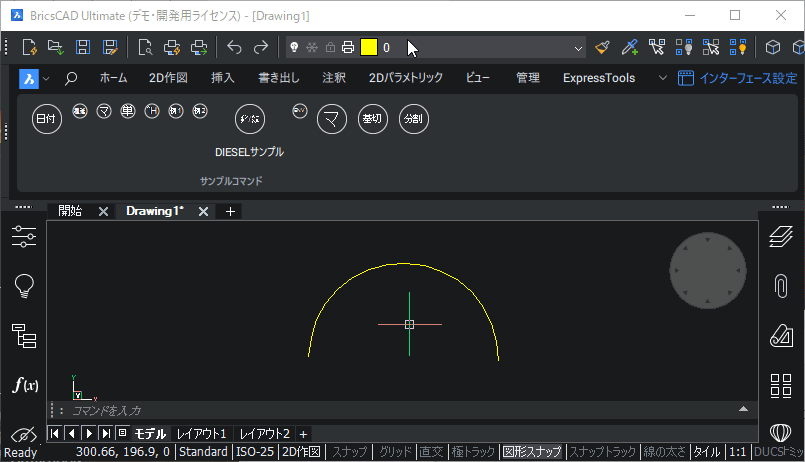This screenshot has height=462, width=805.
Task: Switch to the 挿入 ribbon tab
Action: pos(223,78)
